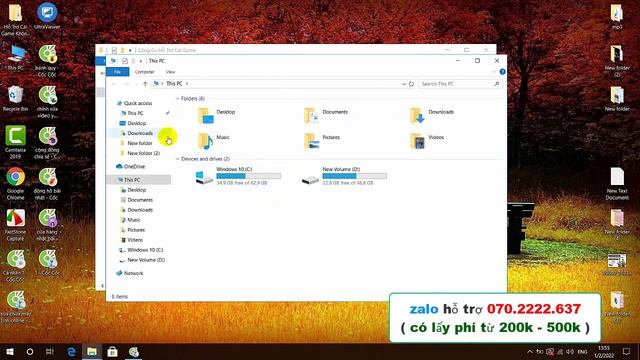Open Task View on the taskbar

click(x=50, y=351)
